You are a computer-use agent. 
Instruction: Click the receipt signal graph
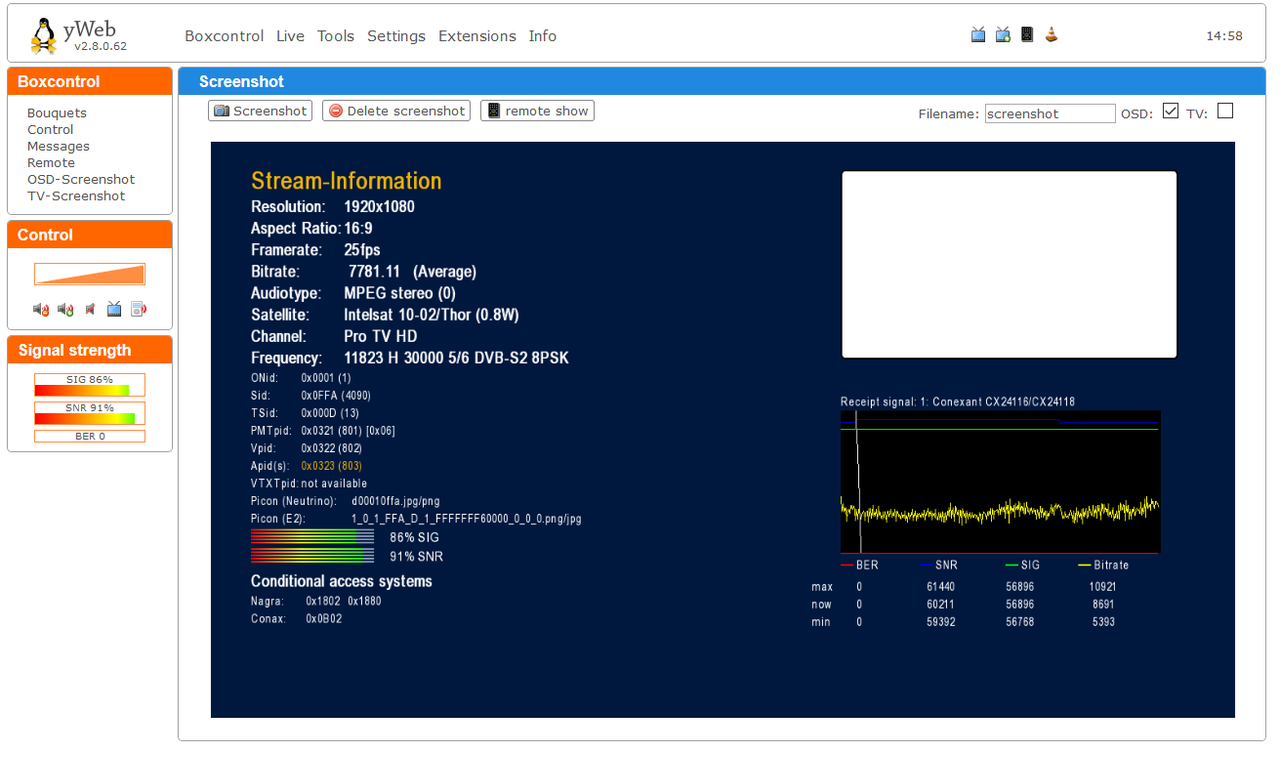(1000, 481)
